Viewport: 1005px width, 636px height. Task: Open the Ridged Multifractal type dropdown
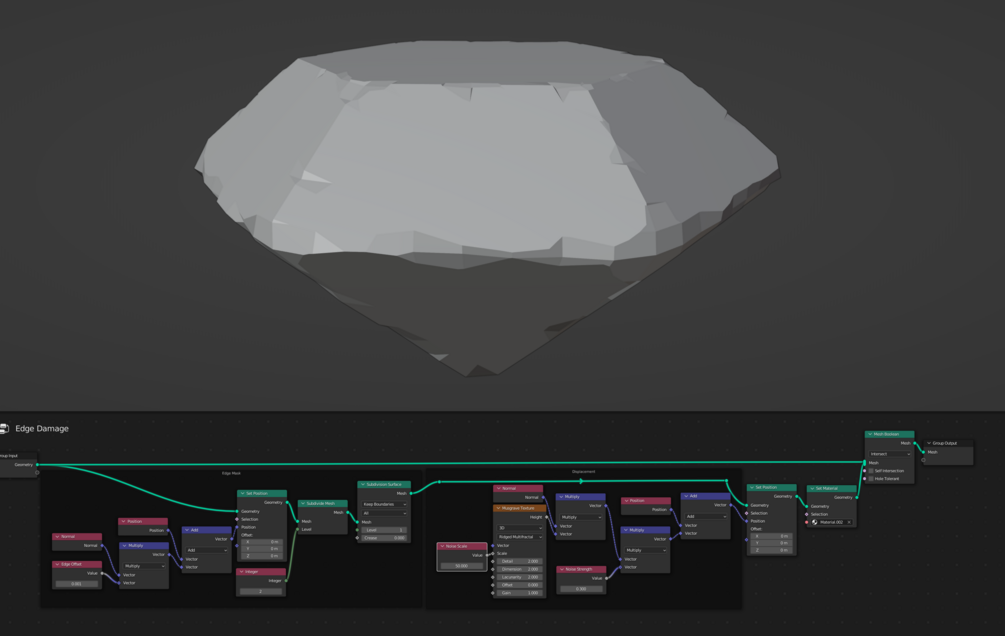tap(520, 537)
